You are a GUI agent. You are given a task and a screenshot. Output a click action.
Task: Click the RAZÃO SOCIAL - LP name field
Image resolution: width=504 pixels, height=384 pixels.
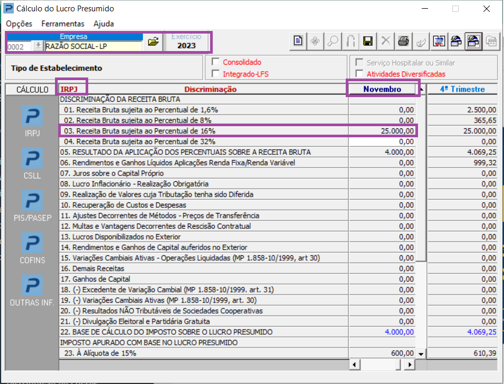(93, 46)
